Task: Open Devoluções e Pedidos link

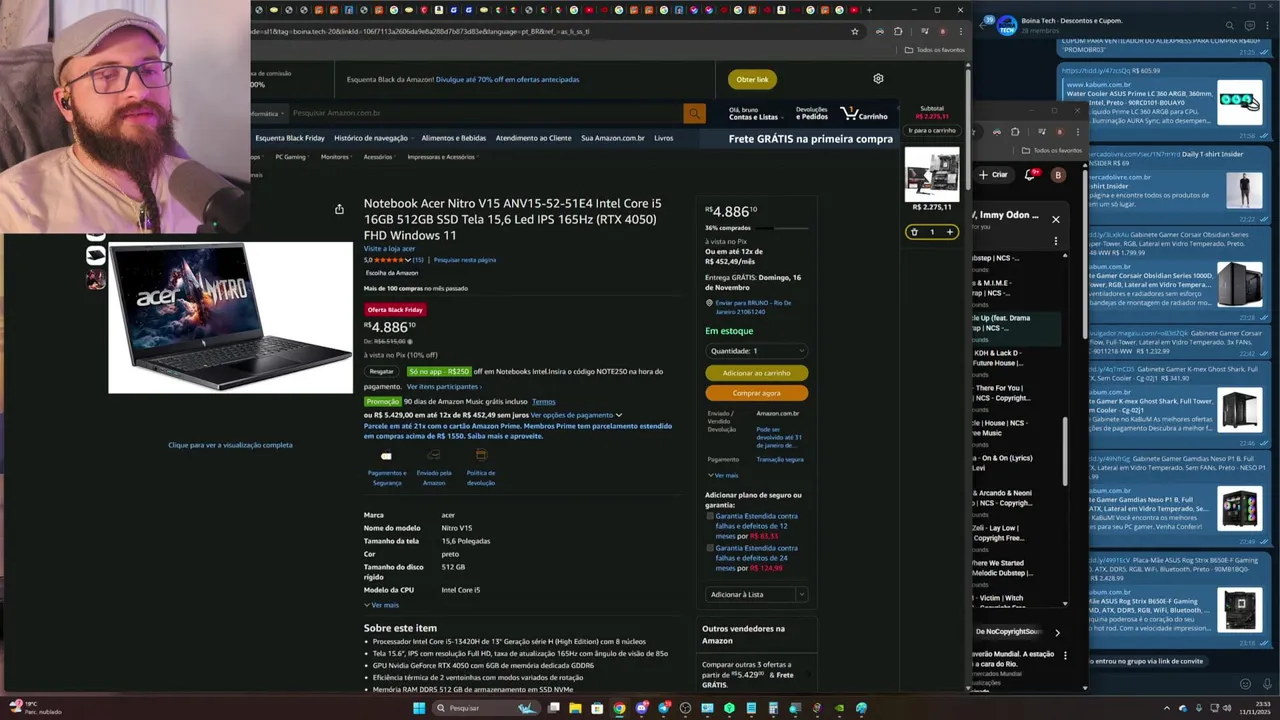Action: tap(811, 113)
